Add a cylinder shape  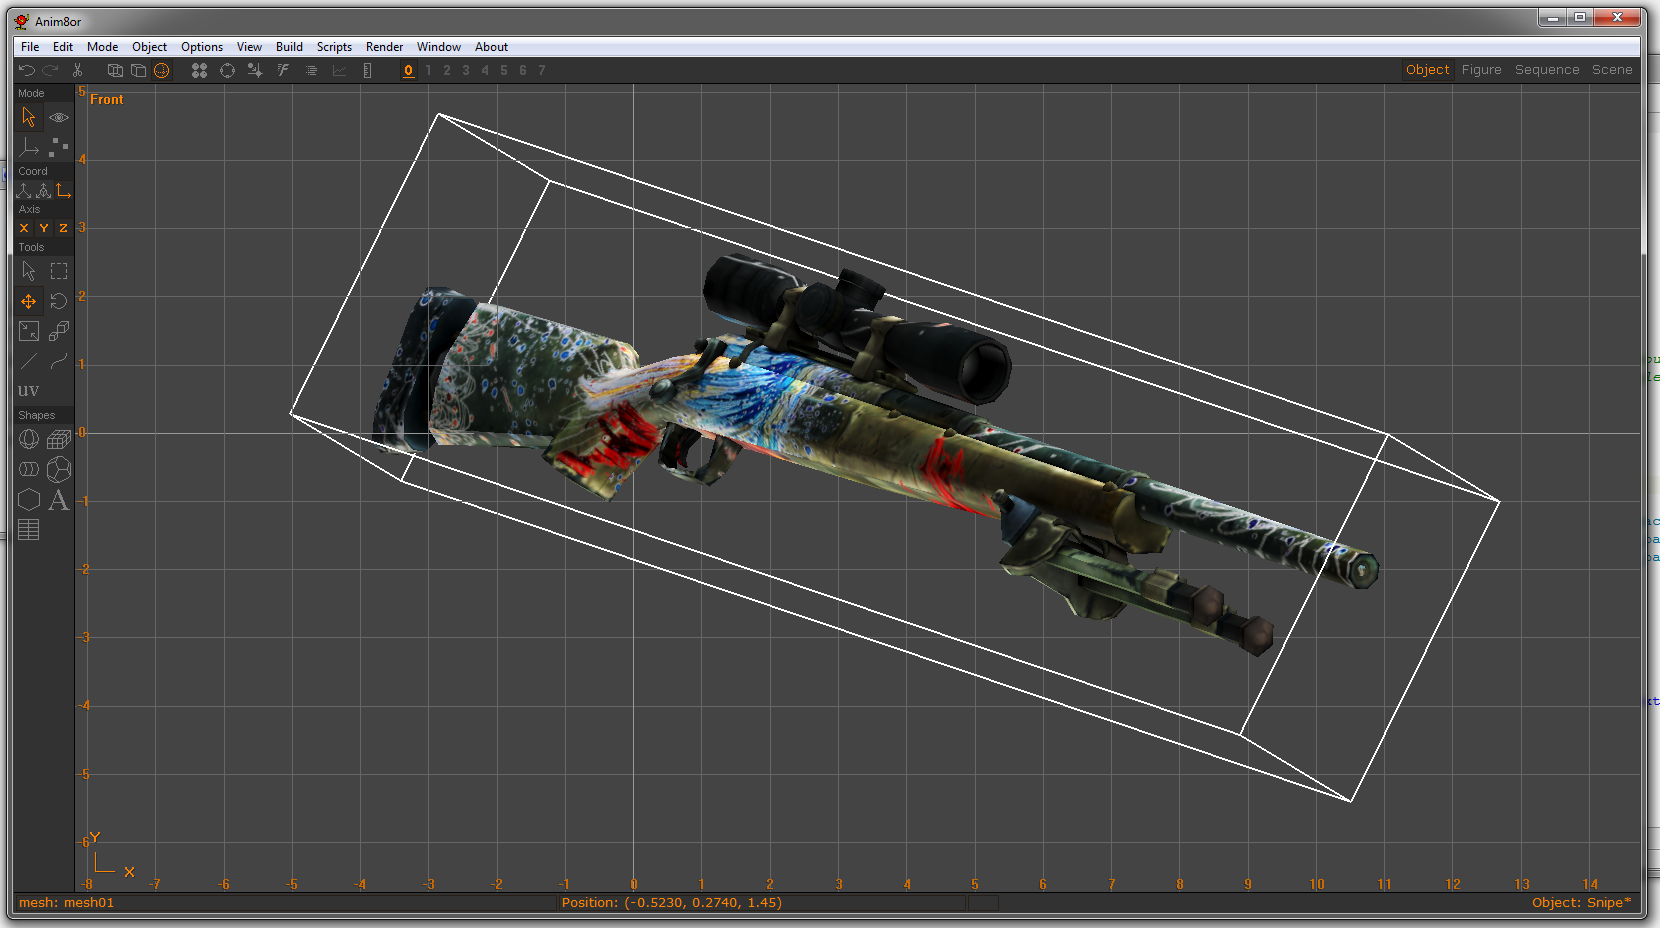point(29,469)
